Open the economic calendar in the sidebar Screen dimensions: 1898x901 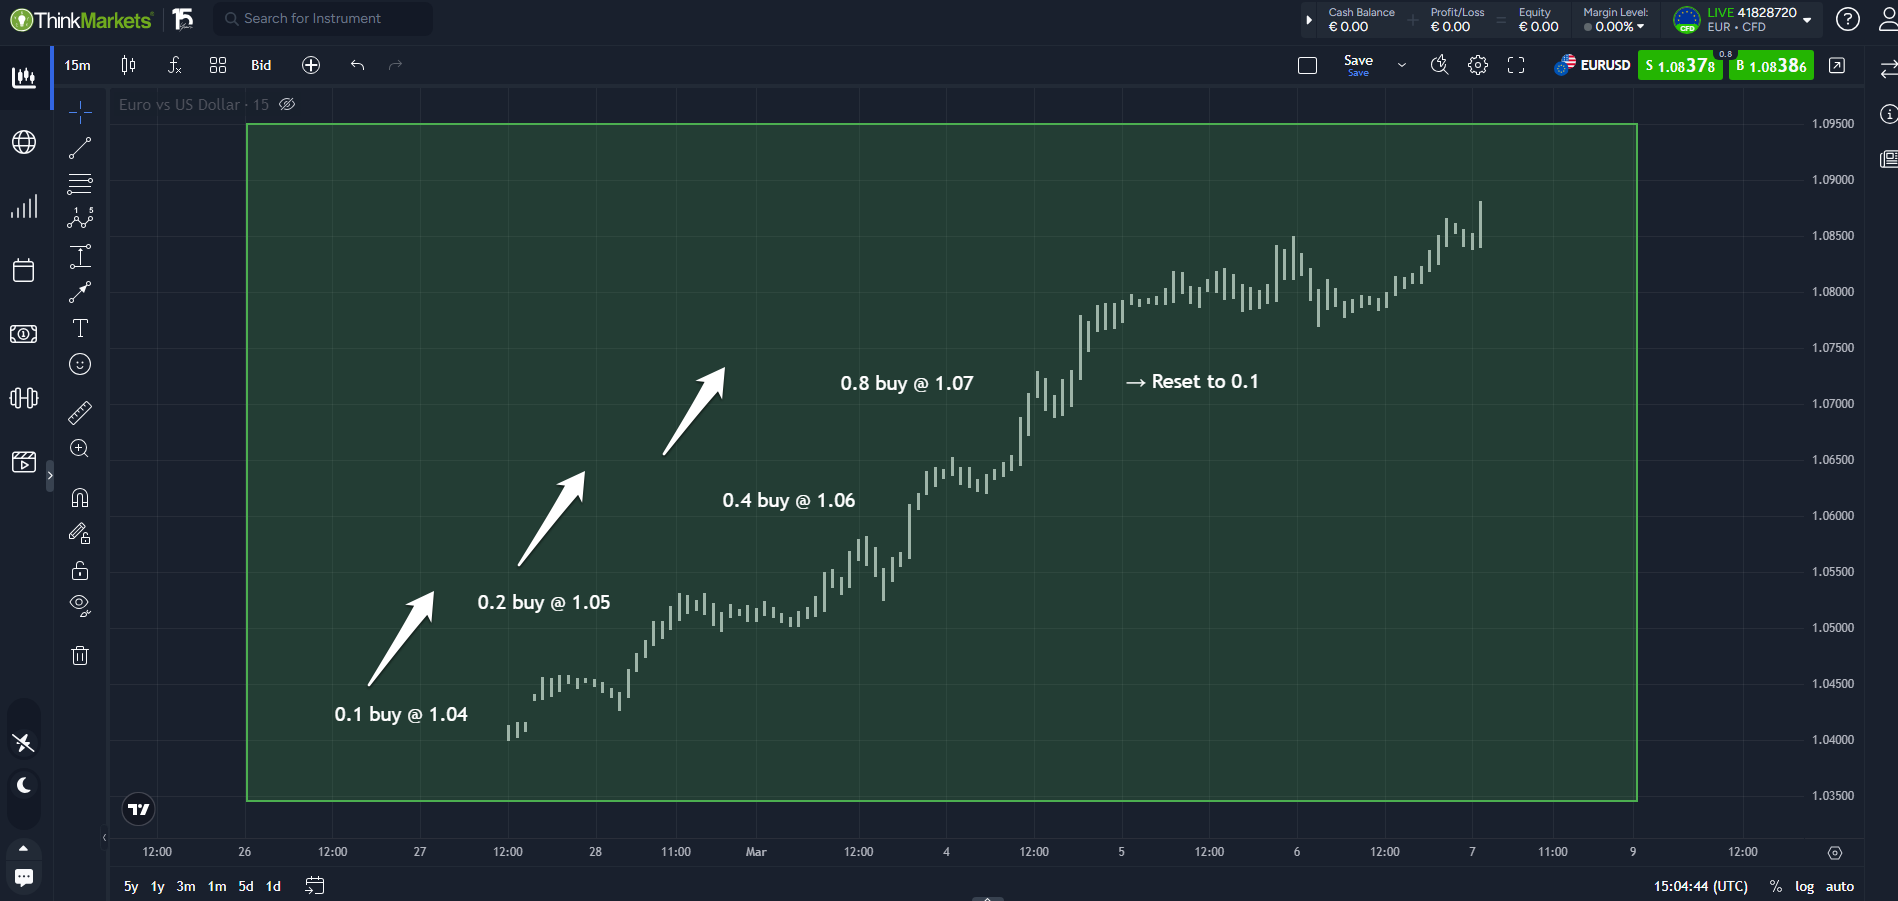(24, 270)
